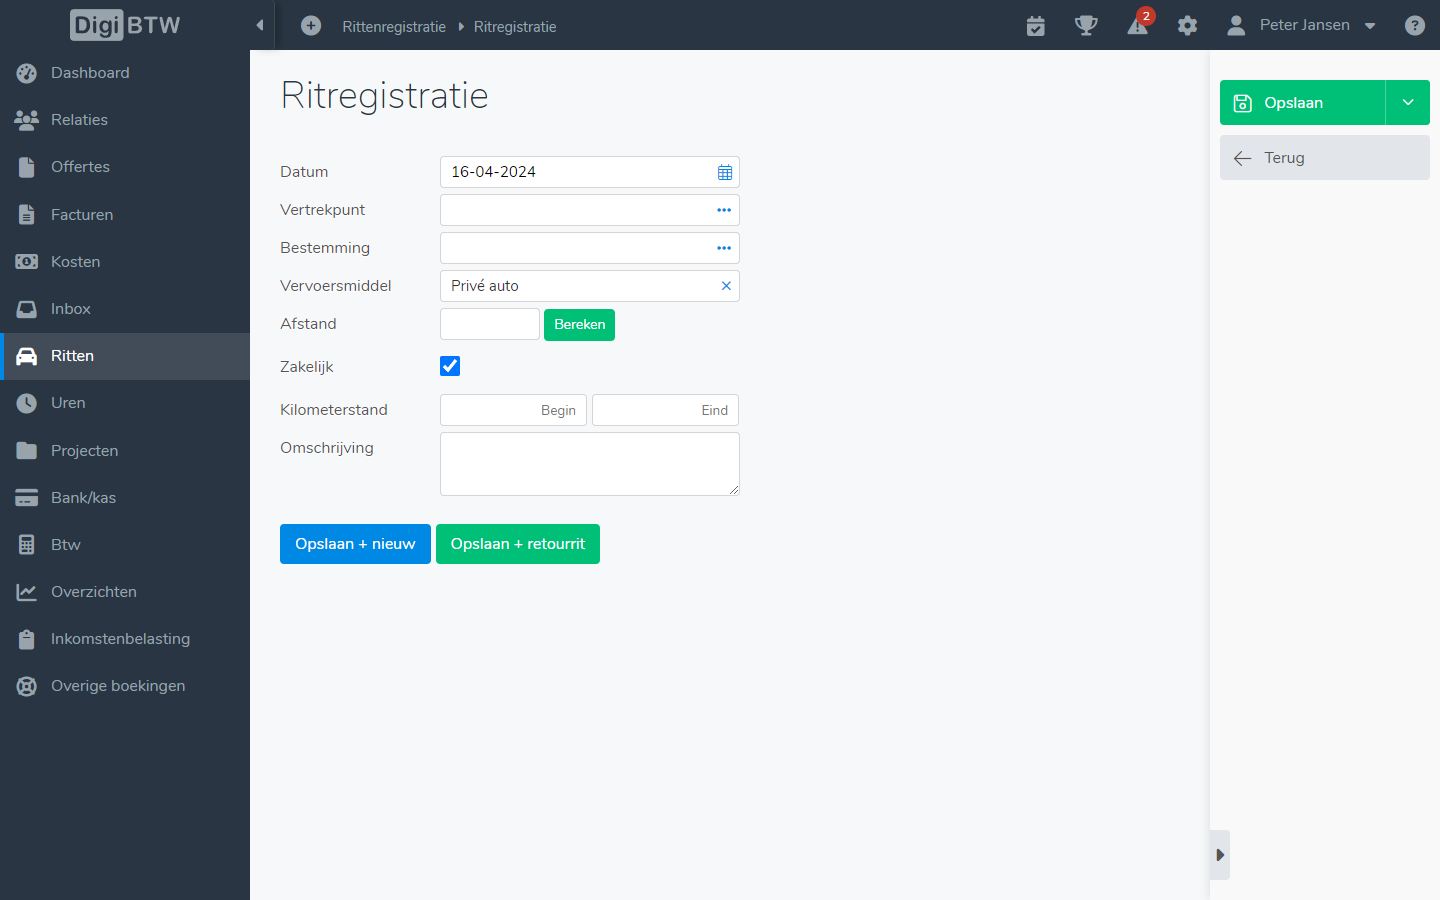Click Projecten folder icon
This screenshot has width=1440, height=900.
point(27,450)
